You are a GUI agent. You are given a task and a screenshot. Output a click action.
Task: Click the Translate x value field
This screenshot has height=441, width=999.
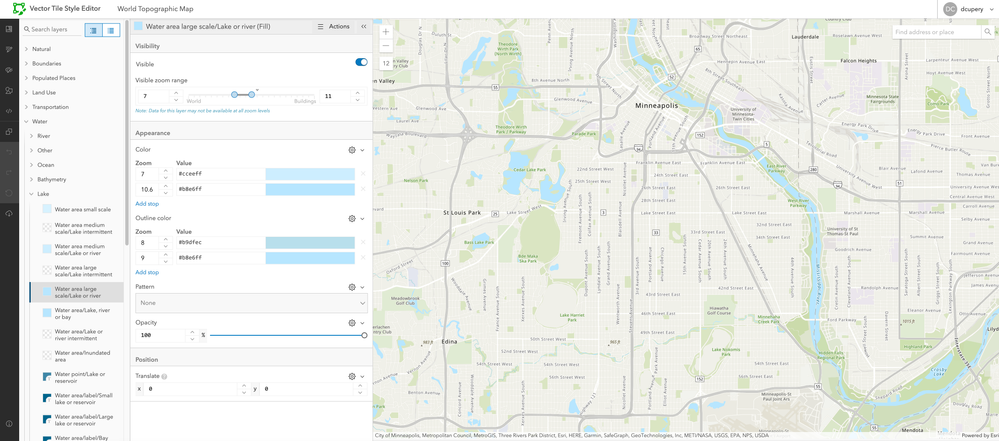190,389
